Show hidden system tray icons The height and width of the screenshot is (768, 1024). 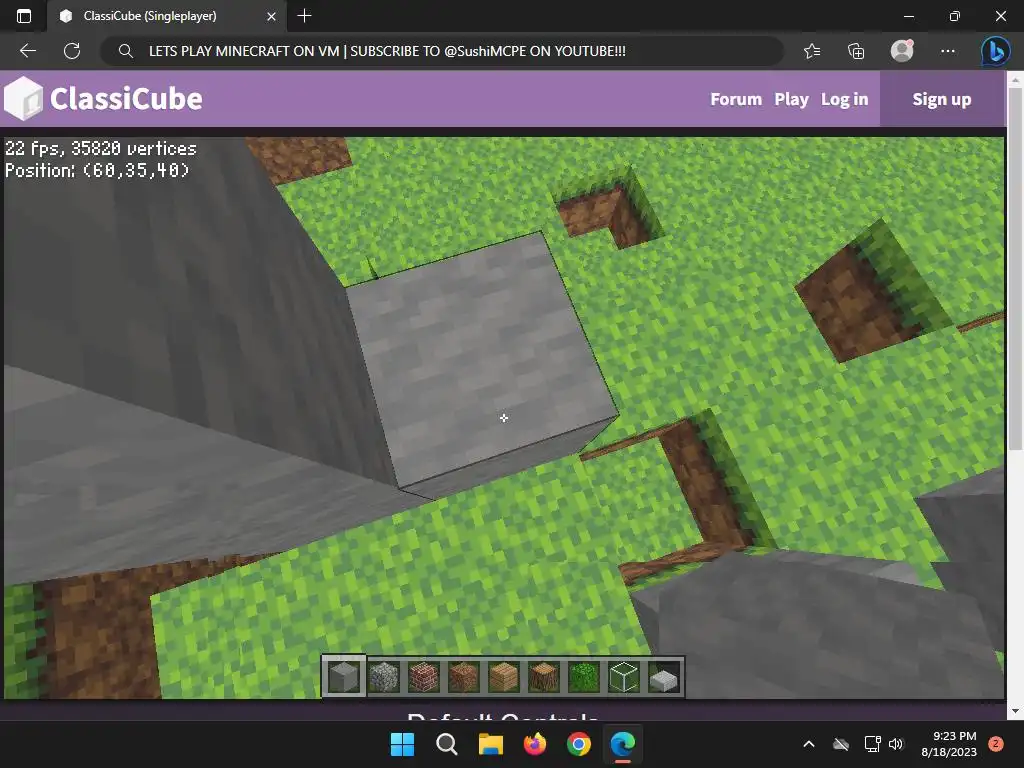tap(808, 744)
